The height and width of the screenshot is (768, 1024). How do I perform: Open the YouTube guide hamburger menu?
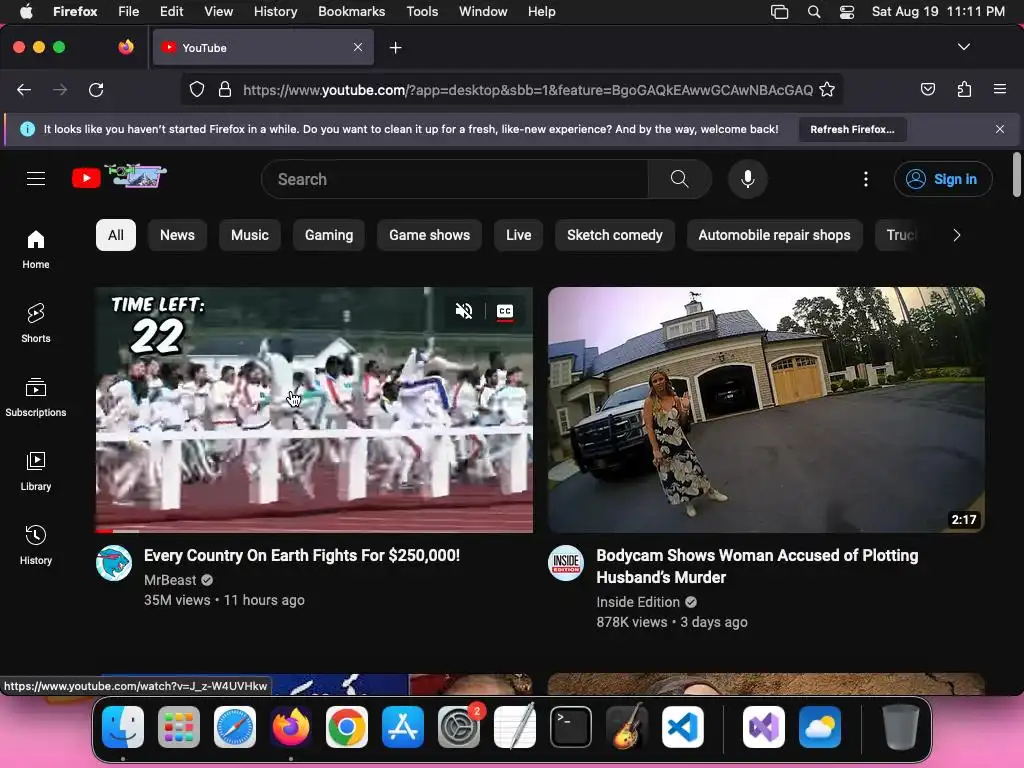[x=36, y=178]
